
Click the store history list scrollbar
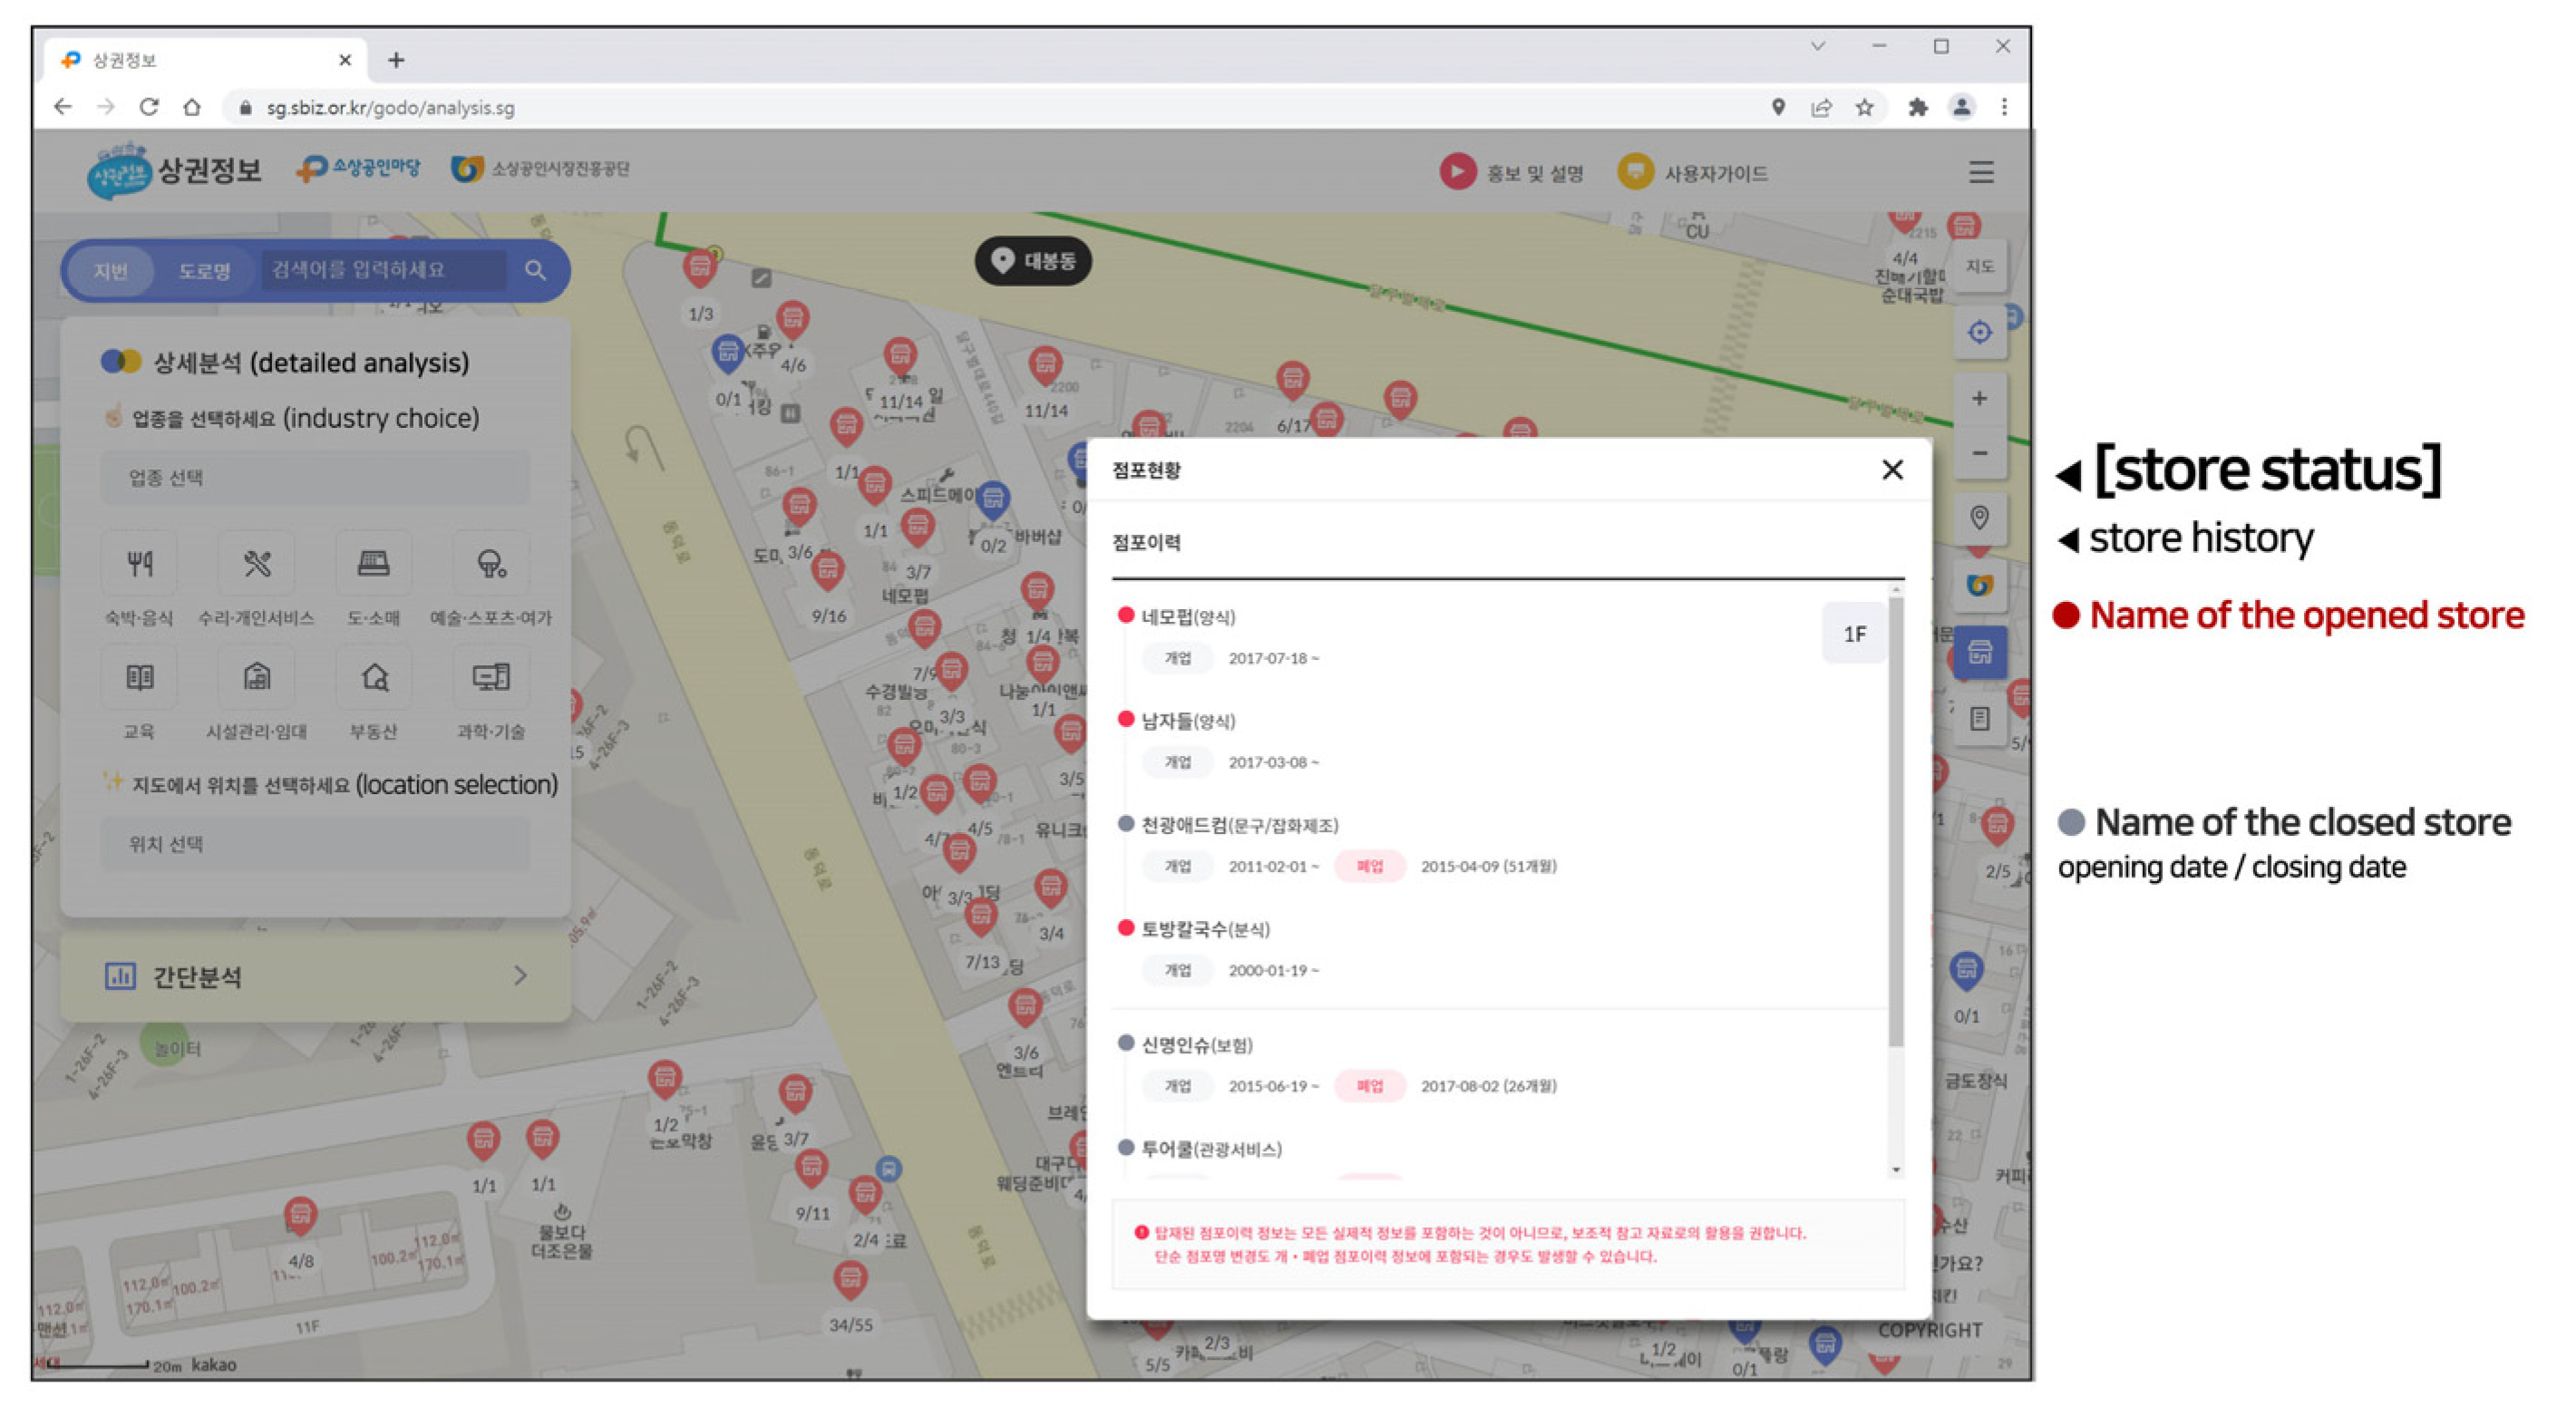point(1895,820)
